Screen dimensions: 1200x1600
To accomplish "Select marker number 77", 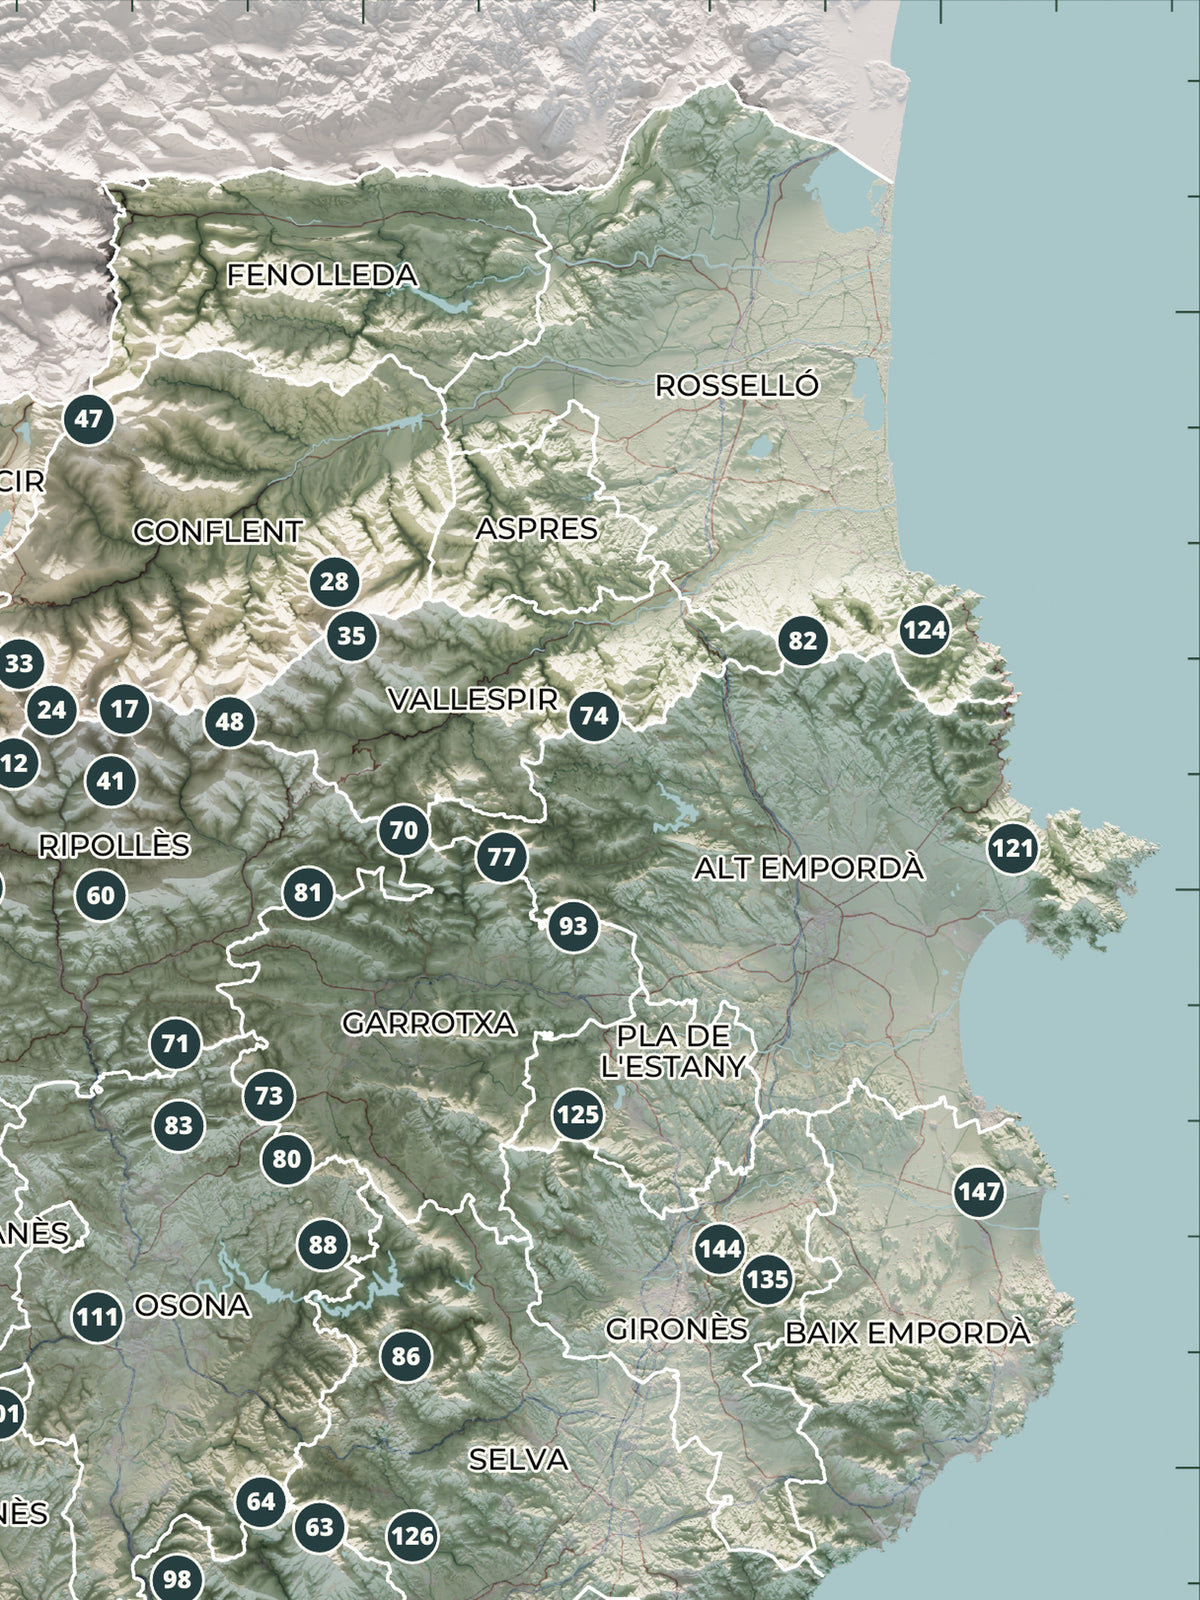I will pyautogui.click(x=501, y=857).
